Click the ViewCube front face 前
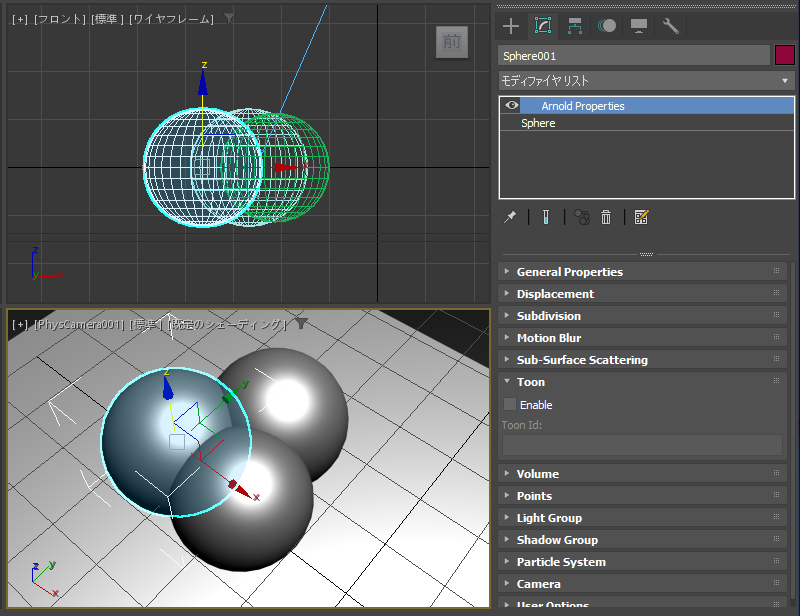 tap(452, 42)
